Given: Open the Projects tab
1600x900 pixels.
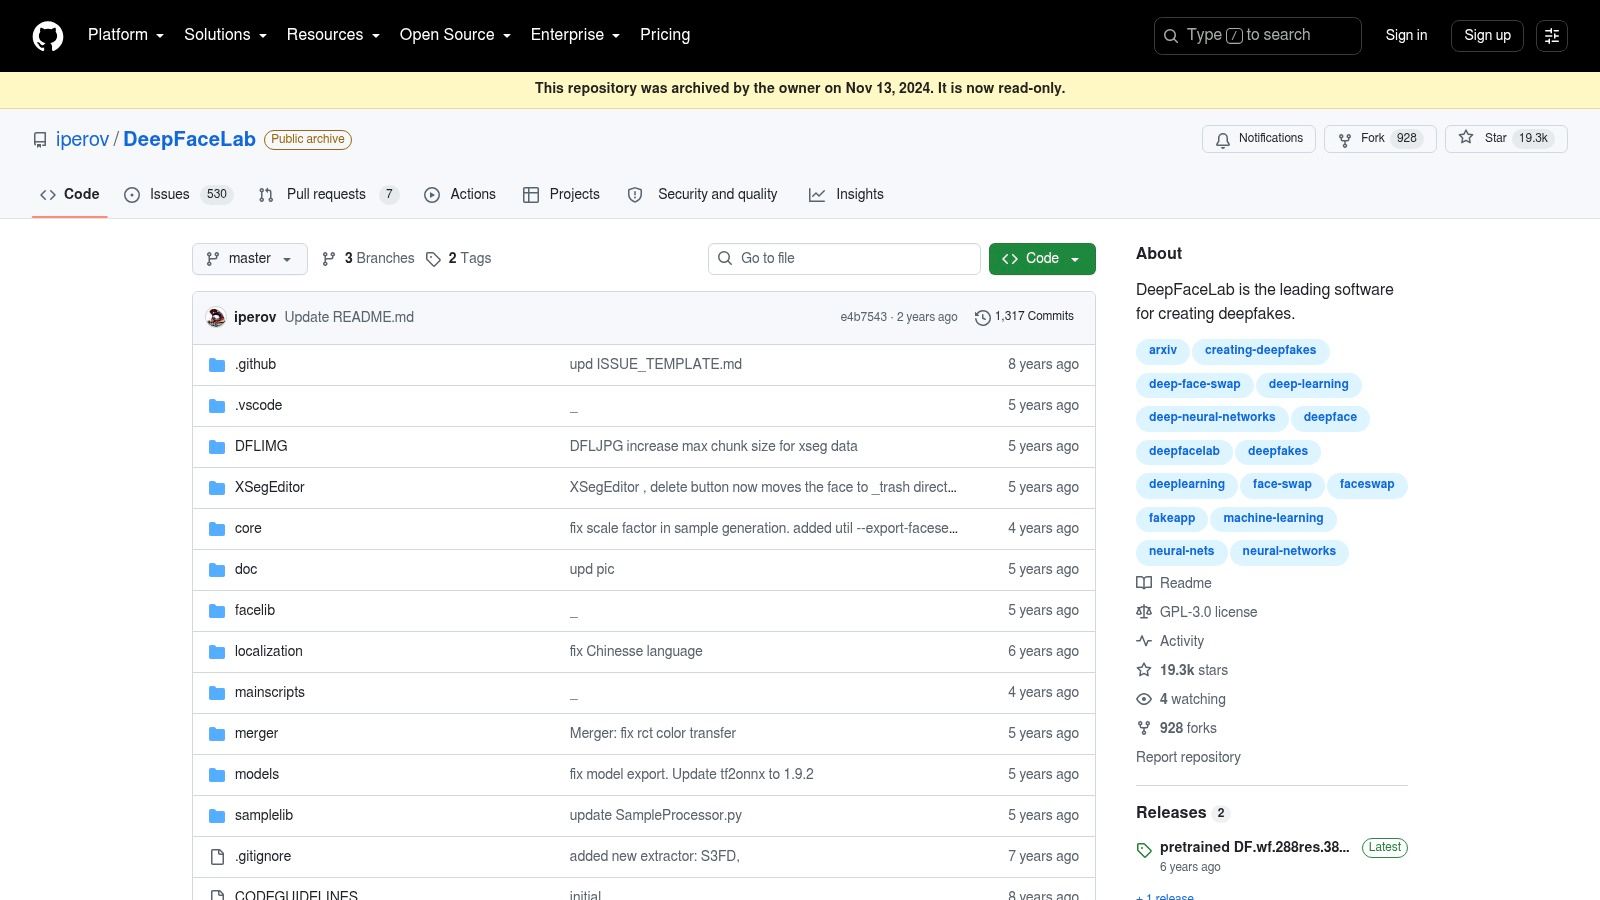Looking at the screenshot, I should (x=561, y=195).
